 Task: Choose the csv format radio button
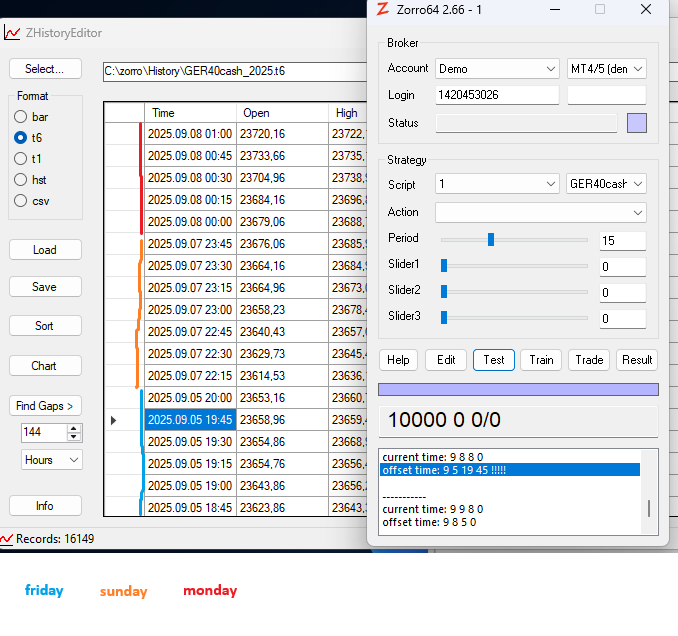tap(21, 200)
